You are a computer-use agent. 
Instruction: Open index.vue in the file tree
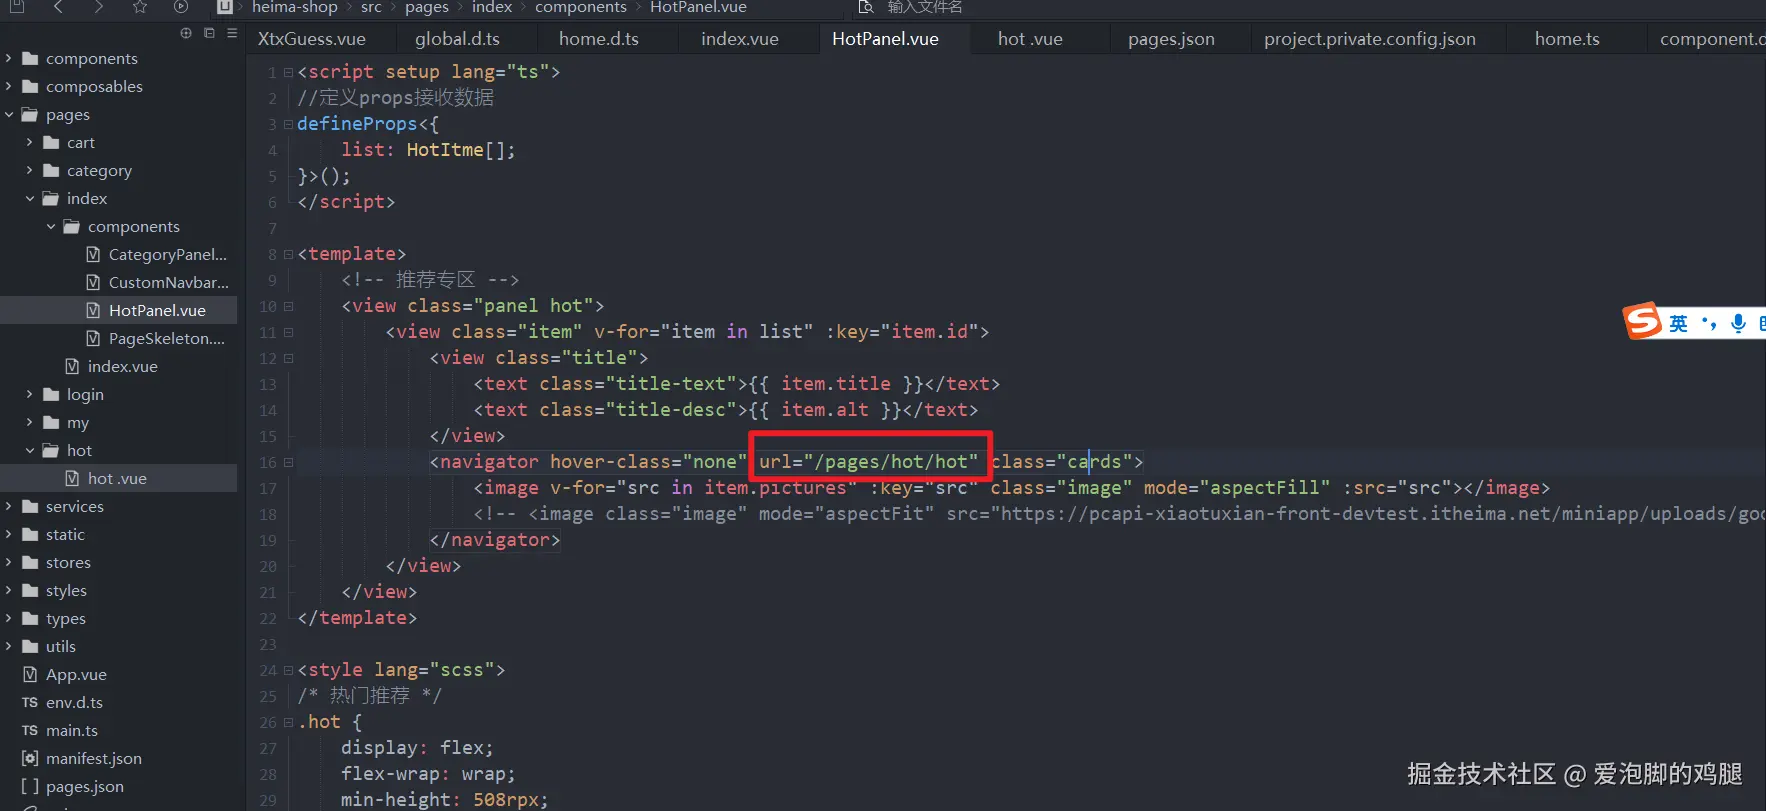[x=122, y=366]
